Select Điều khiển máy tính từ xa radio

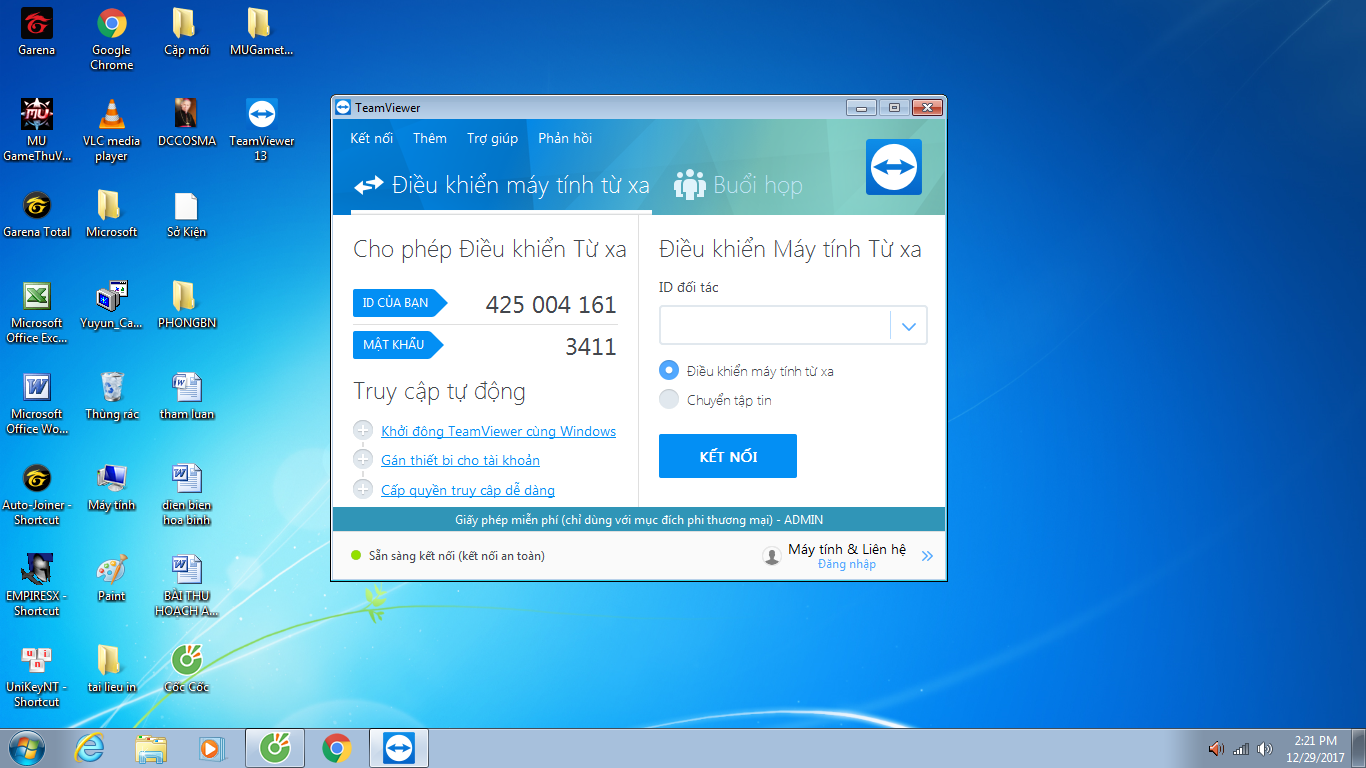[669, 370]
